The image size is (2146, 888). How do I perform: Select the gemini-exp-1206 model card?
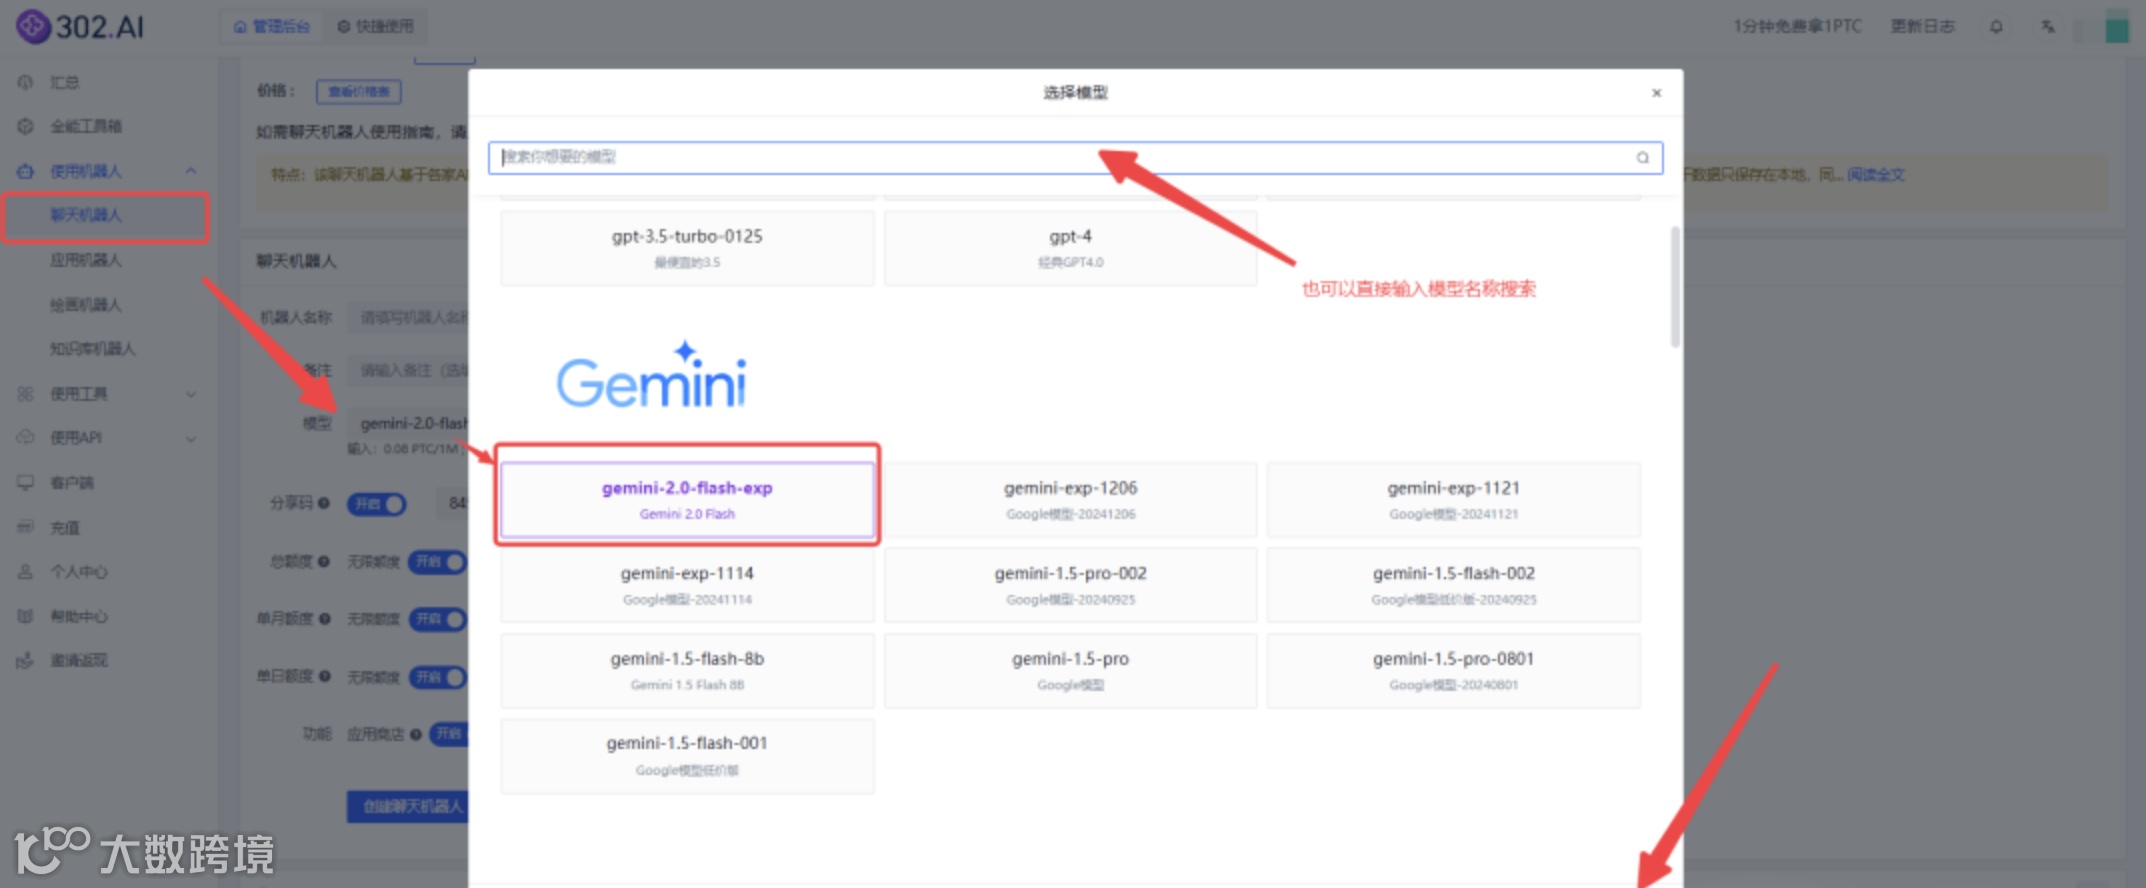click(x=1070, y=499)
